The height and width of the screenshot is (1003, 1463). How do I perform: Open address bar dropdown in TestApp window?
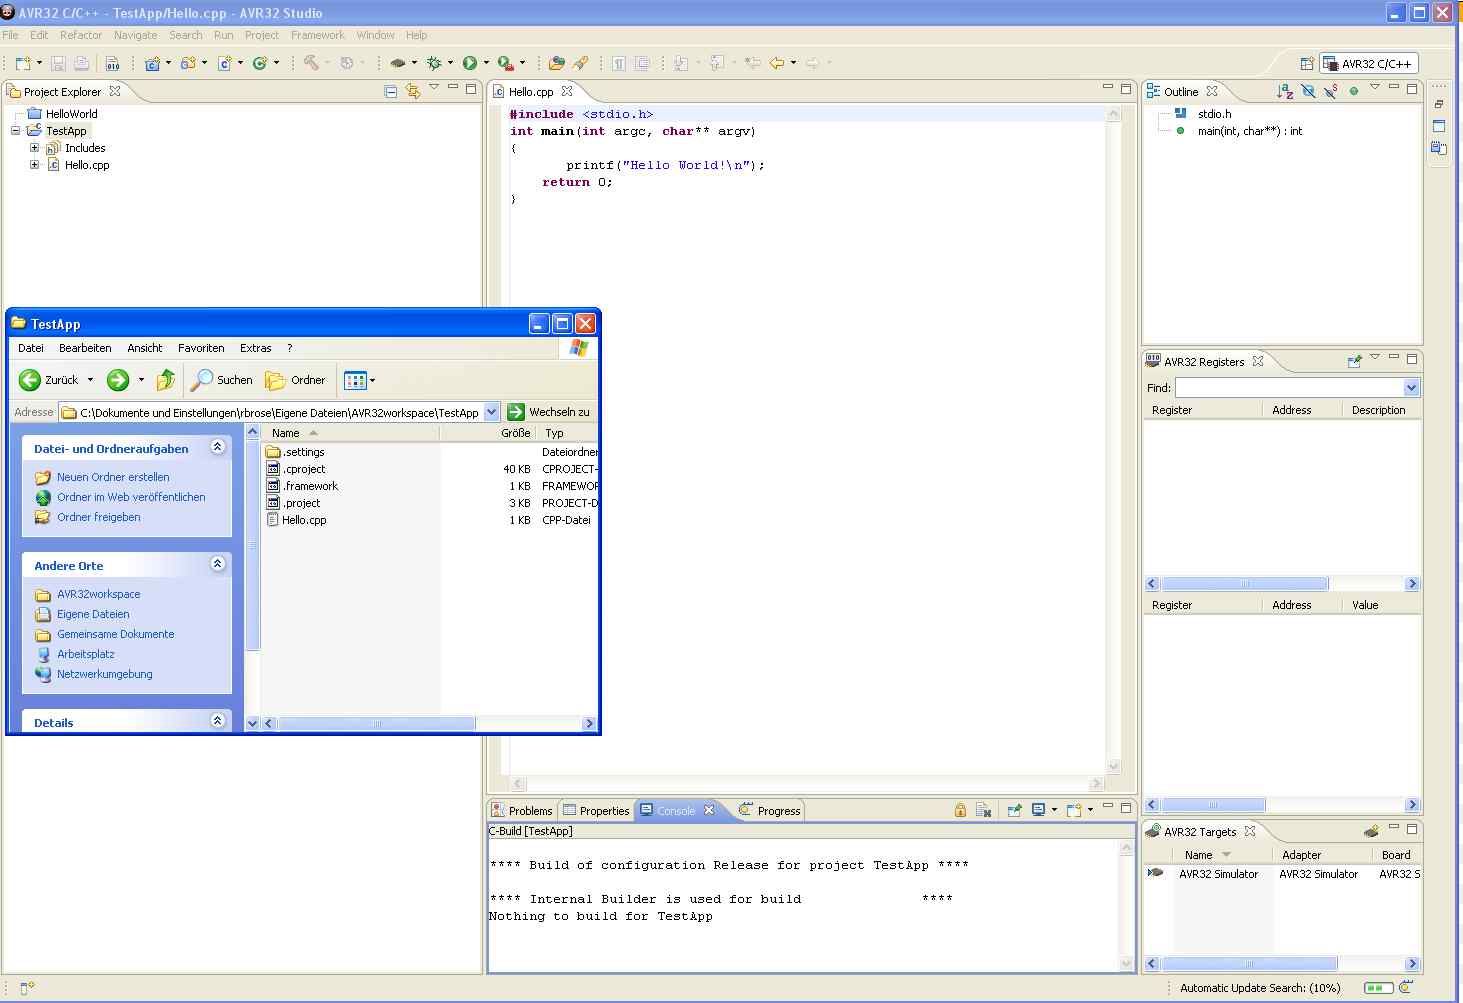click(x=491, y=412)
